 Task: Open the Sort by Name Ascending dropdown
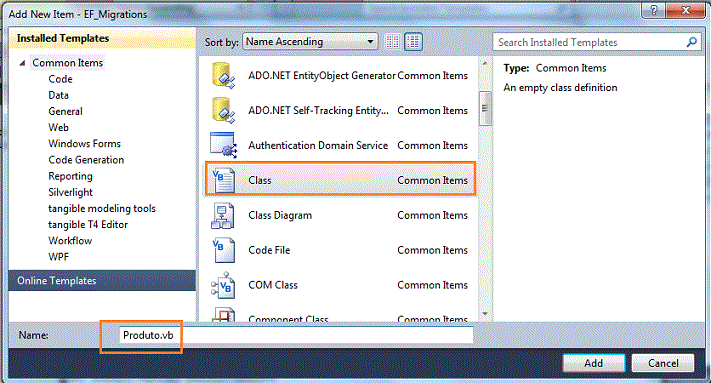[310, 42]
